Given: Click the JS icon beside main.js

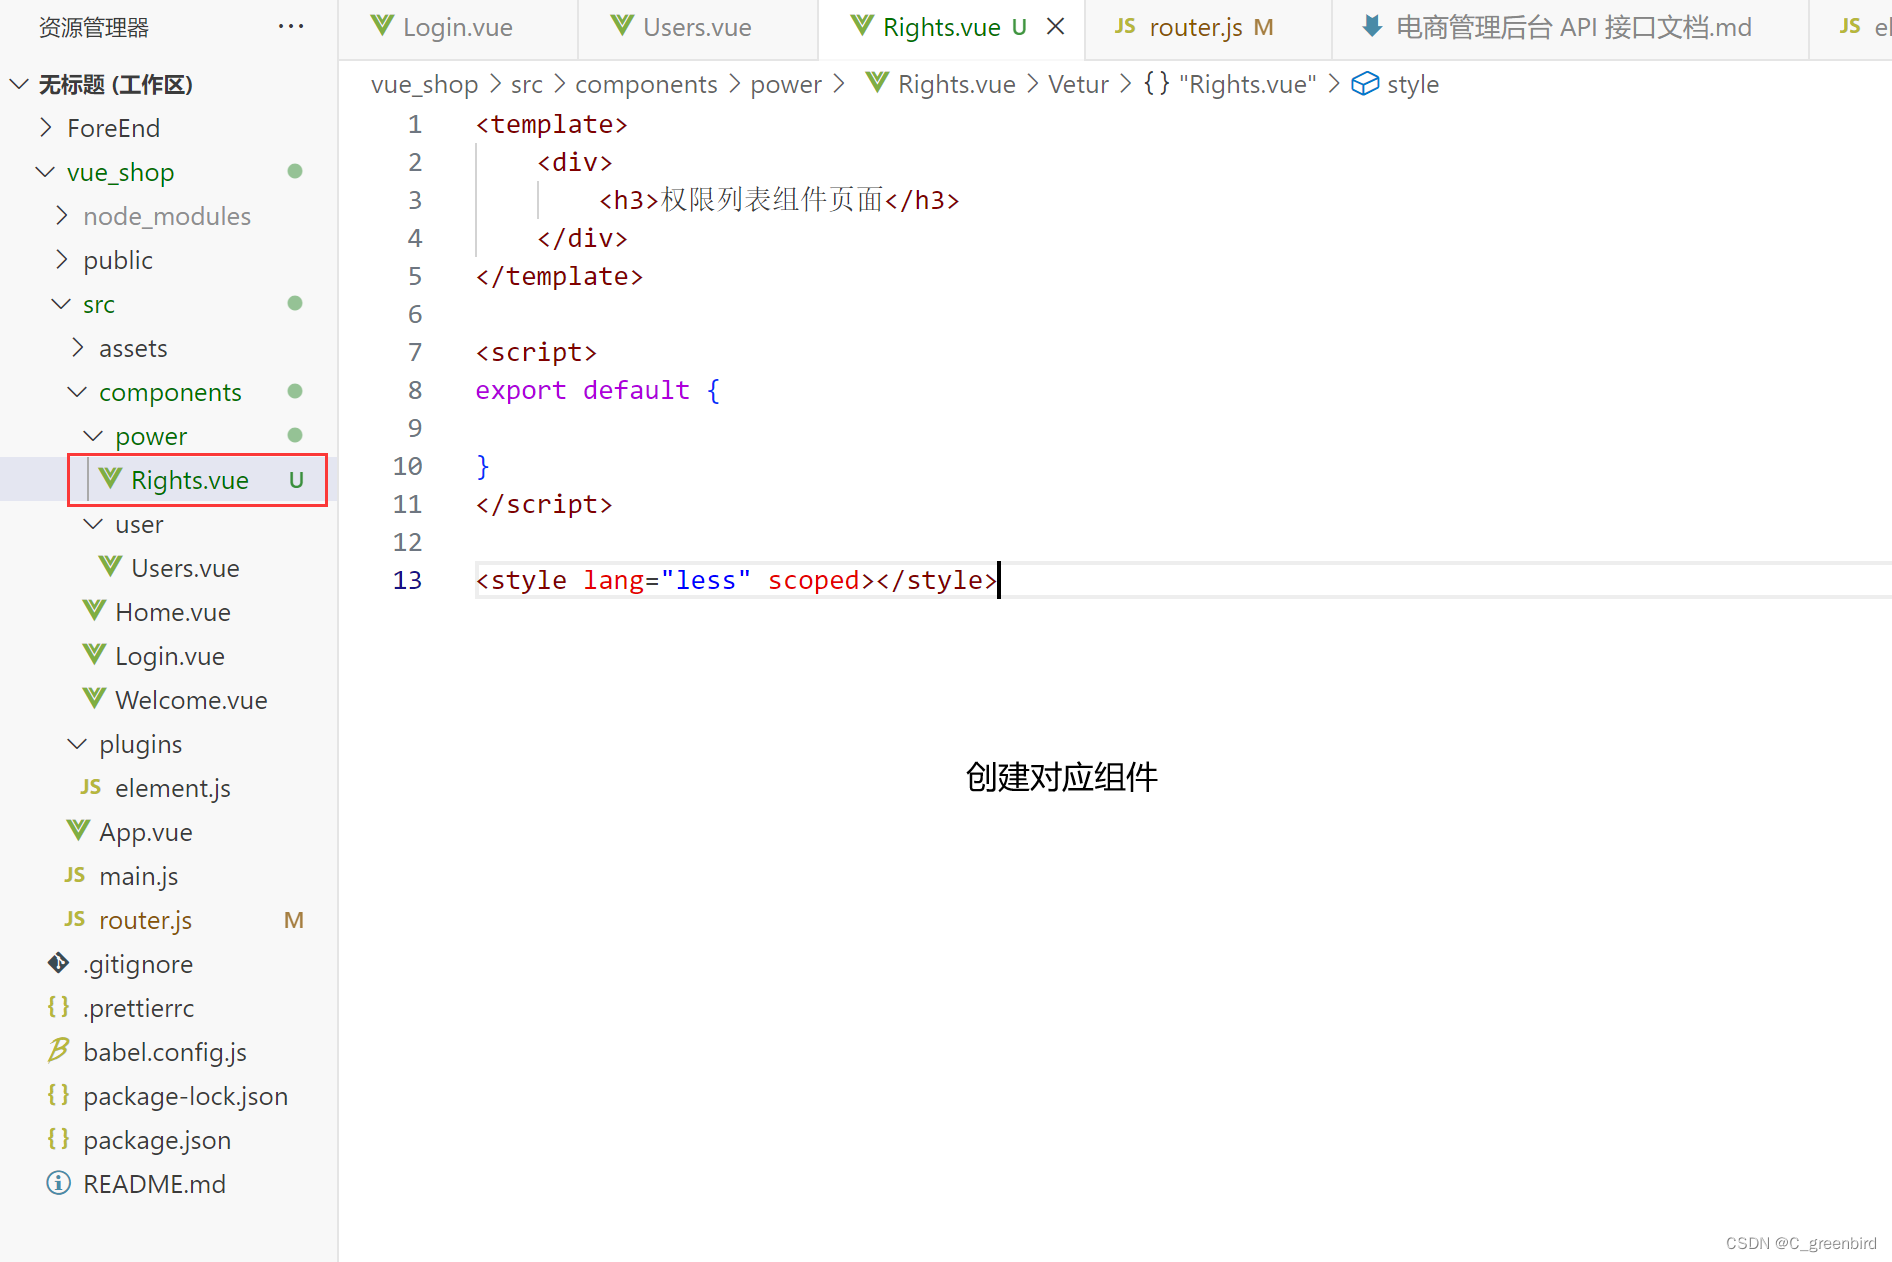Looking at the screenshot, I should (x=75, y=875).
